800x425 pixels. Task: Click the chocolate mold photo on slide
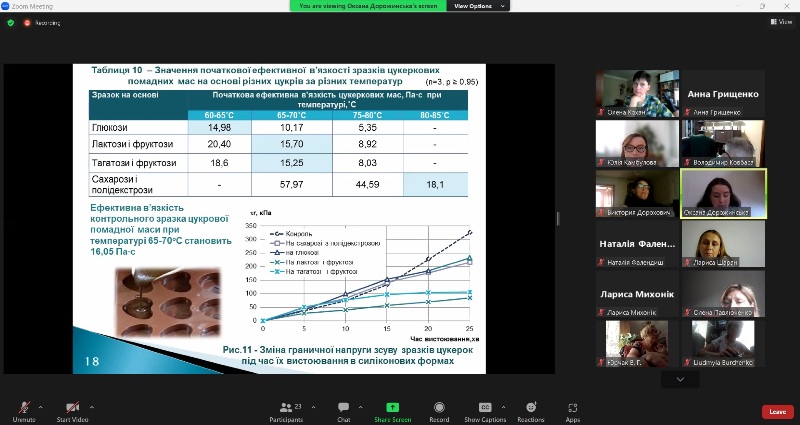pos(168,302)
